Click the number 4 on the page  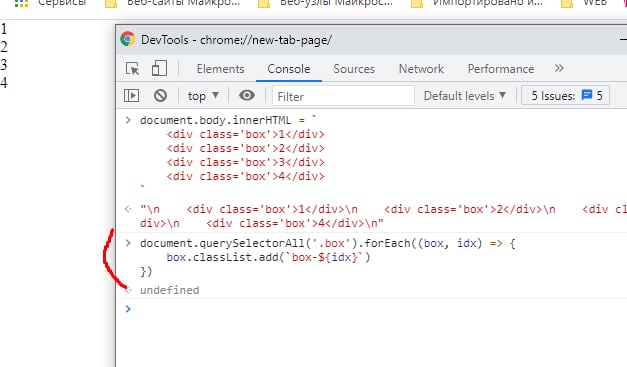pyautogui.click(x=4, y=82)
